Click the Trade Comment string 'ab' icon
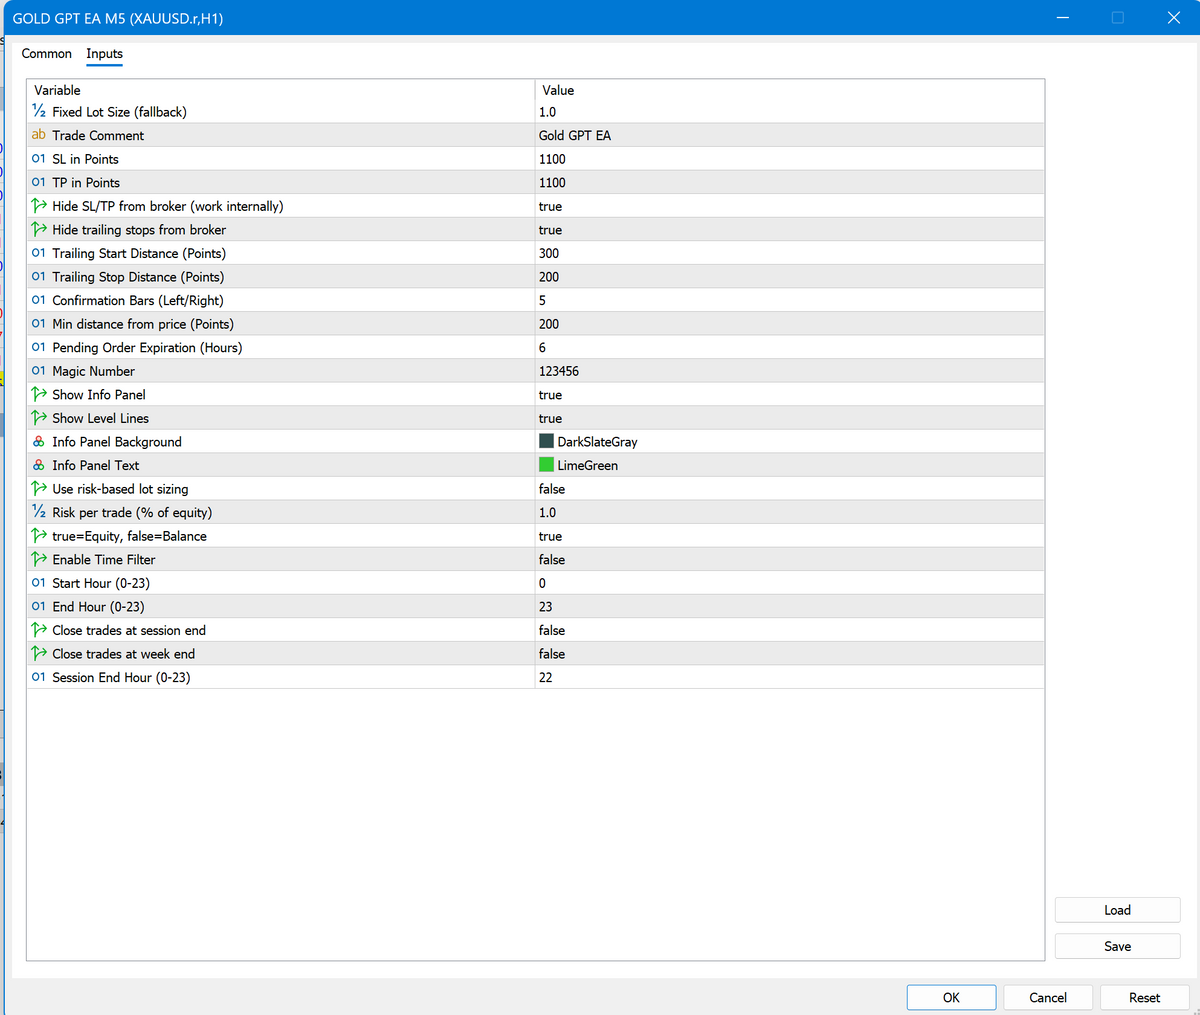The width and height of the screenshot is (1200, 1015). pyautogui.click(x=38, y=135)
